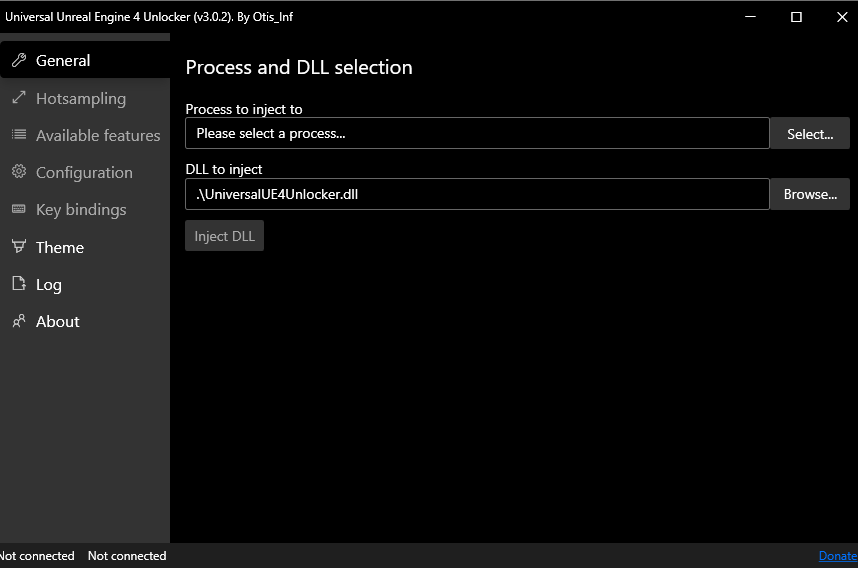
Task: Follow the Donate link
Action: coord(838,556)
